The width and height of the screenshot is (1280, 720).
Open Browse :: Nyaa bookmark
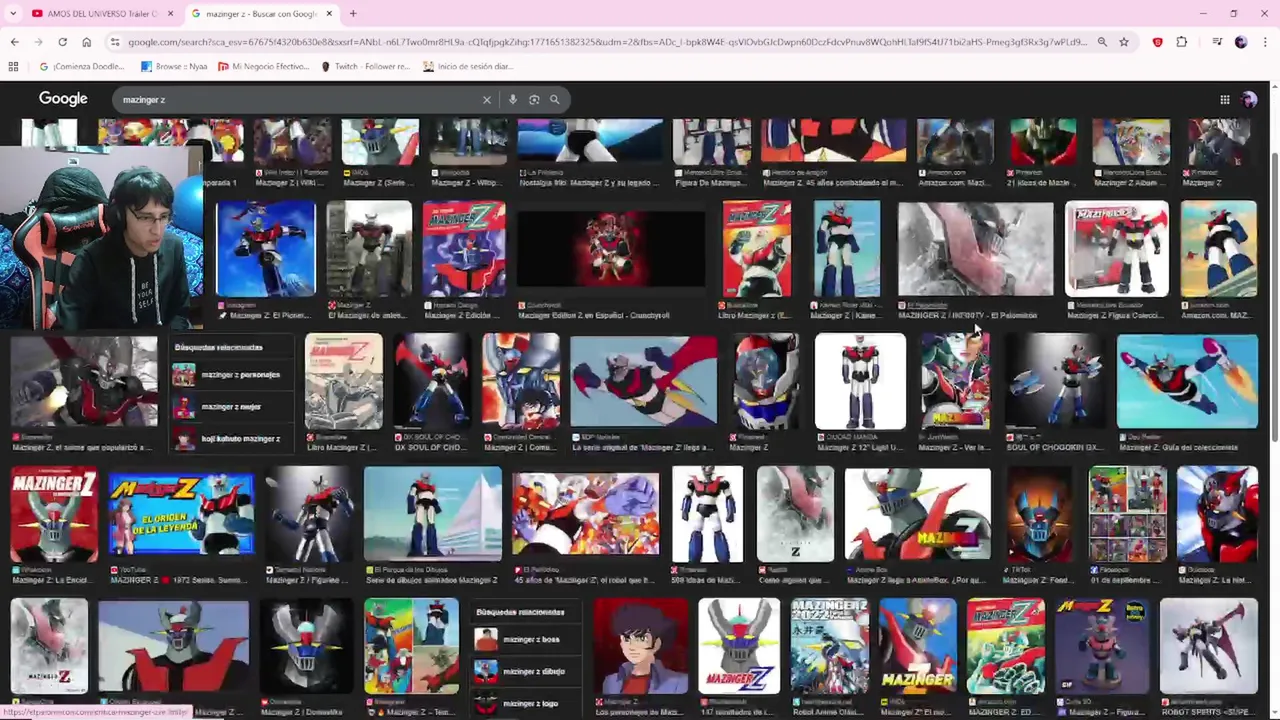[x=175, y=66]
